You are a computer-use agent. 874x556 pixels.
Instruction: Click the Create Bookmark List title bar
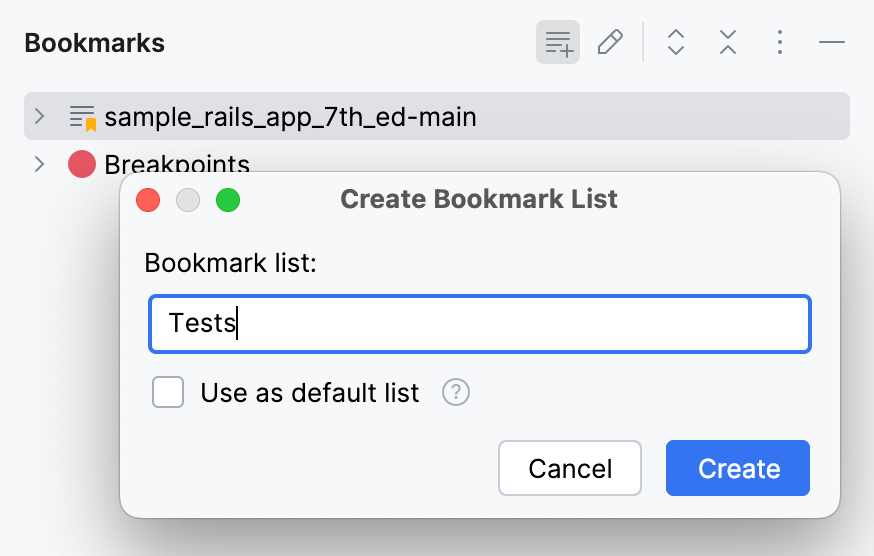tap(479, 199)
